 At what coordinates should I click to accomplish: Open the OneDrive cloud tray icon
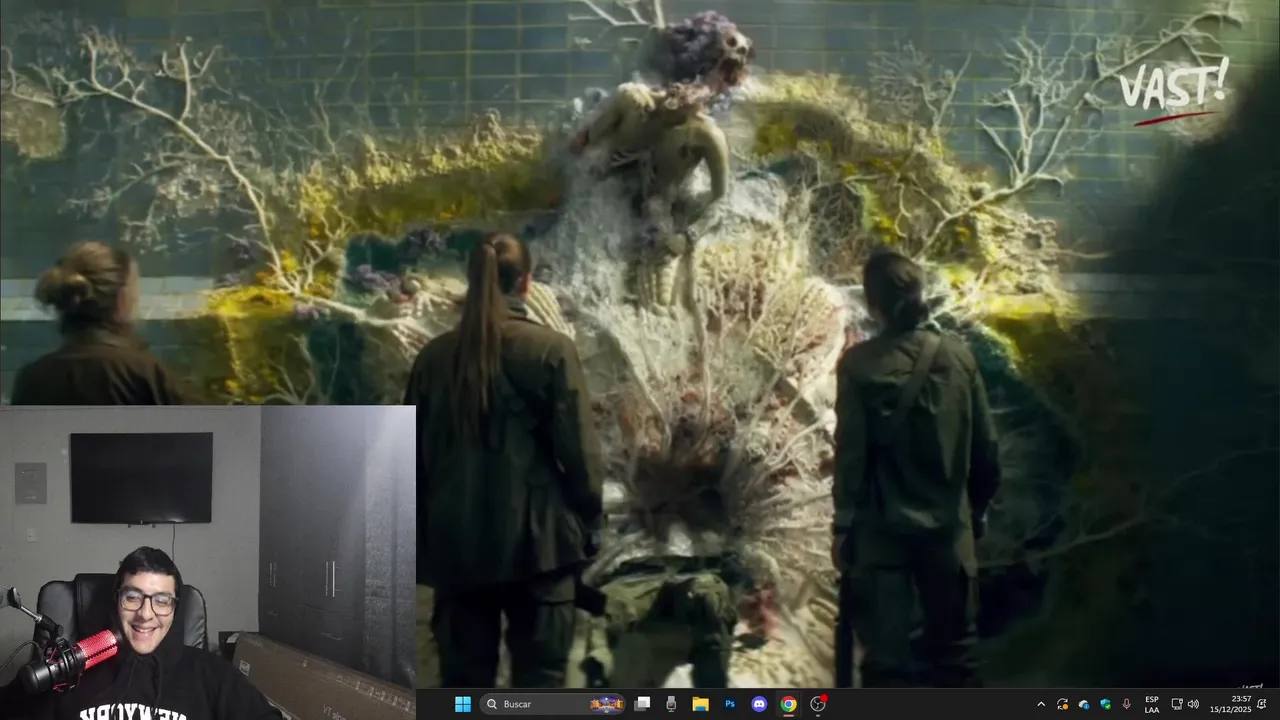pyautogui.click(x=1084, y=704)
